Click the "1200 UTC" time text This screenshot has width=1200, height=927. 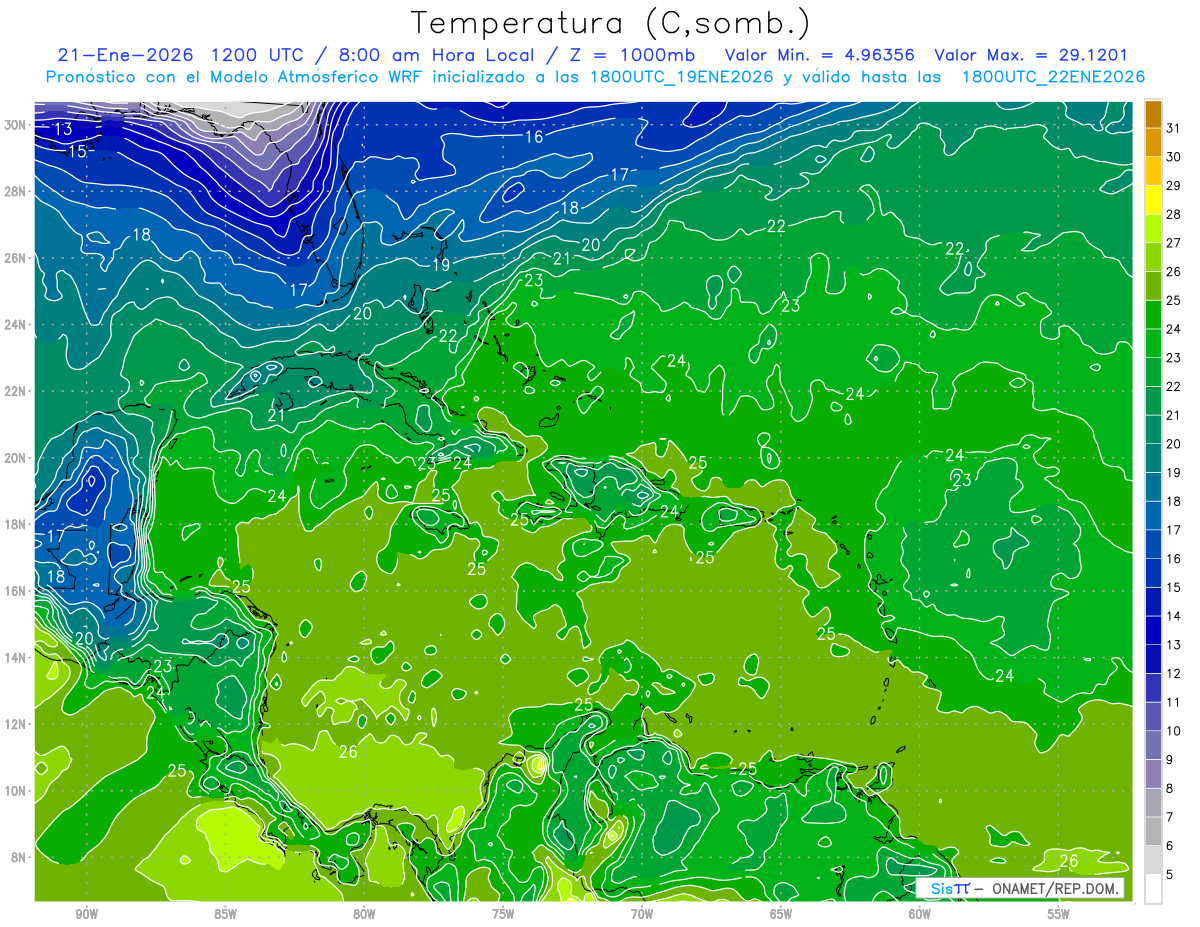[x=256, y=55]
